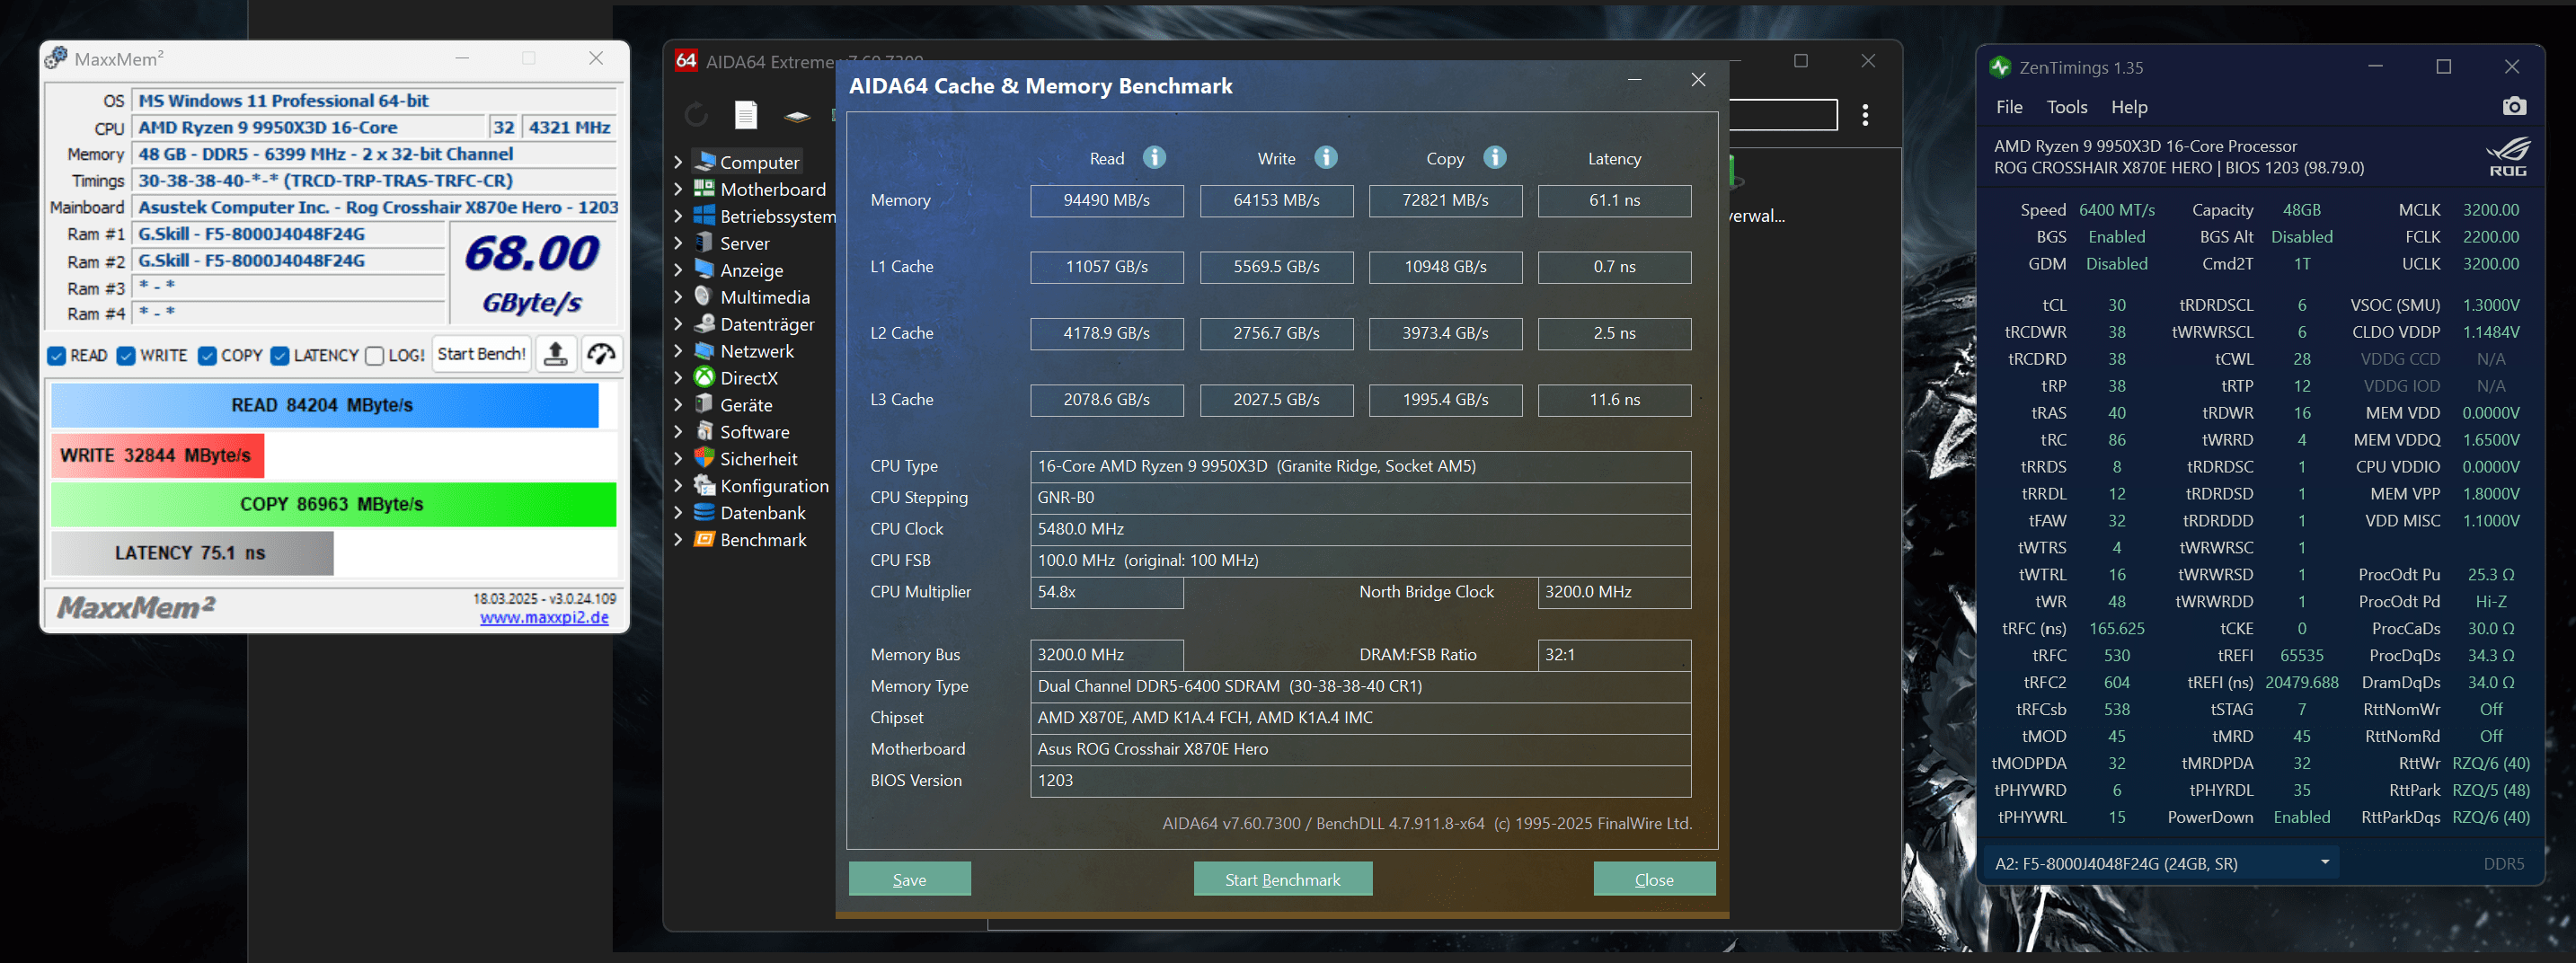
Task: Expand the Netzwerk tree node
Action: 678,351
